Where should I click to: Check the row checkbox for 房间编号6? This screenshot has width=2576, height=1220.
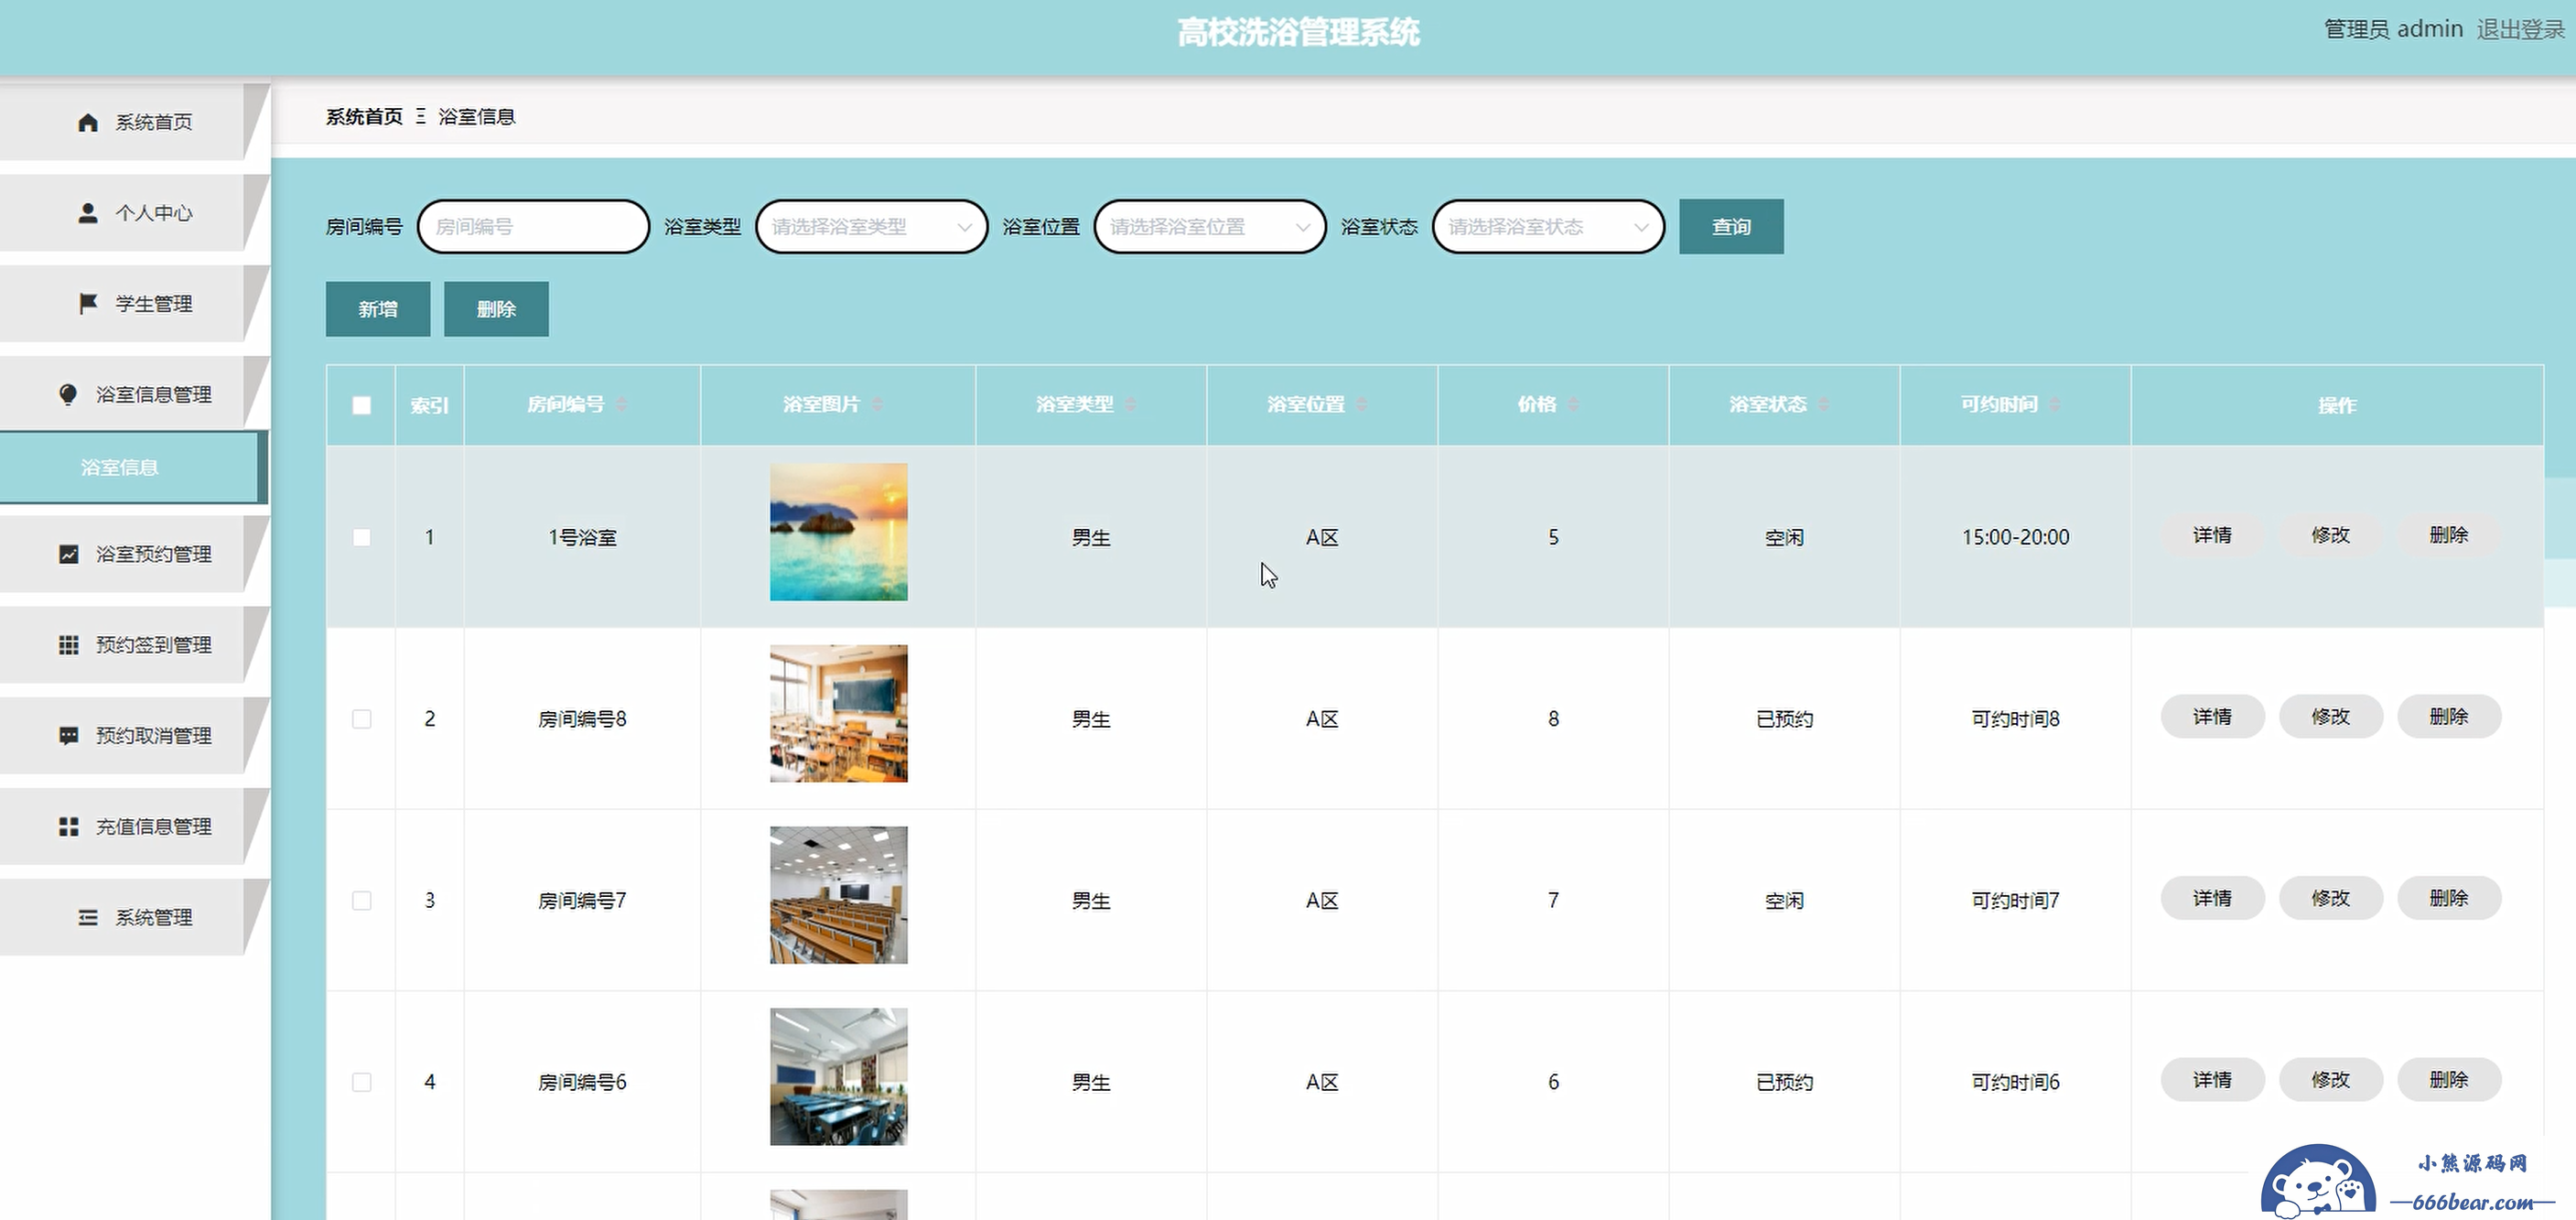click(x=362, y=1082)
